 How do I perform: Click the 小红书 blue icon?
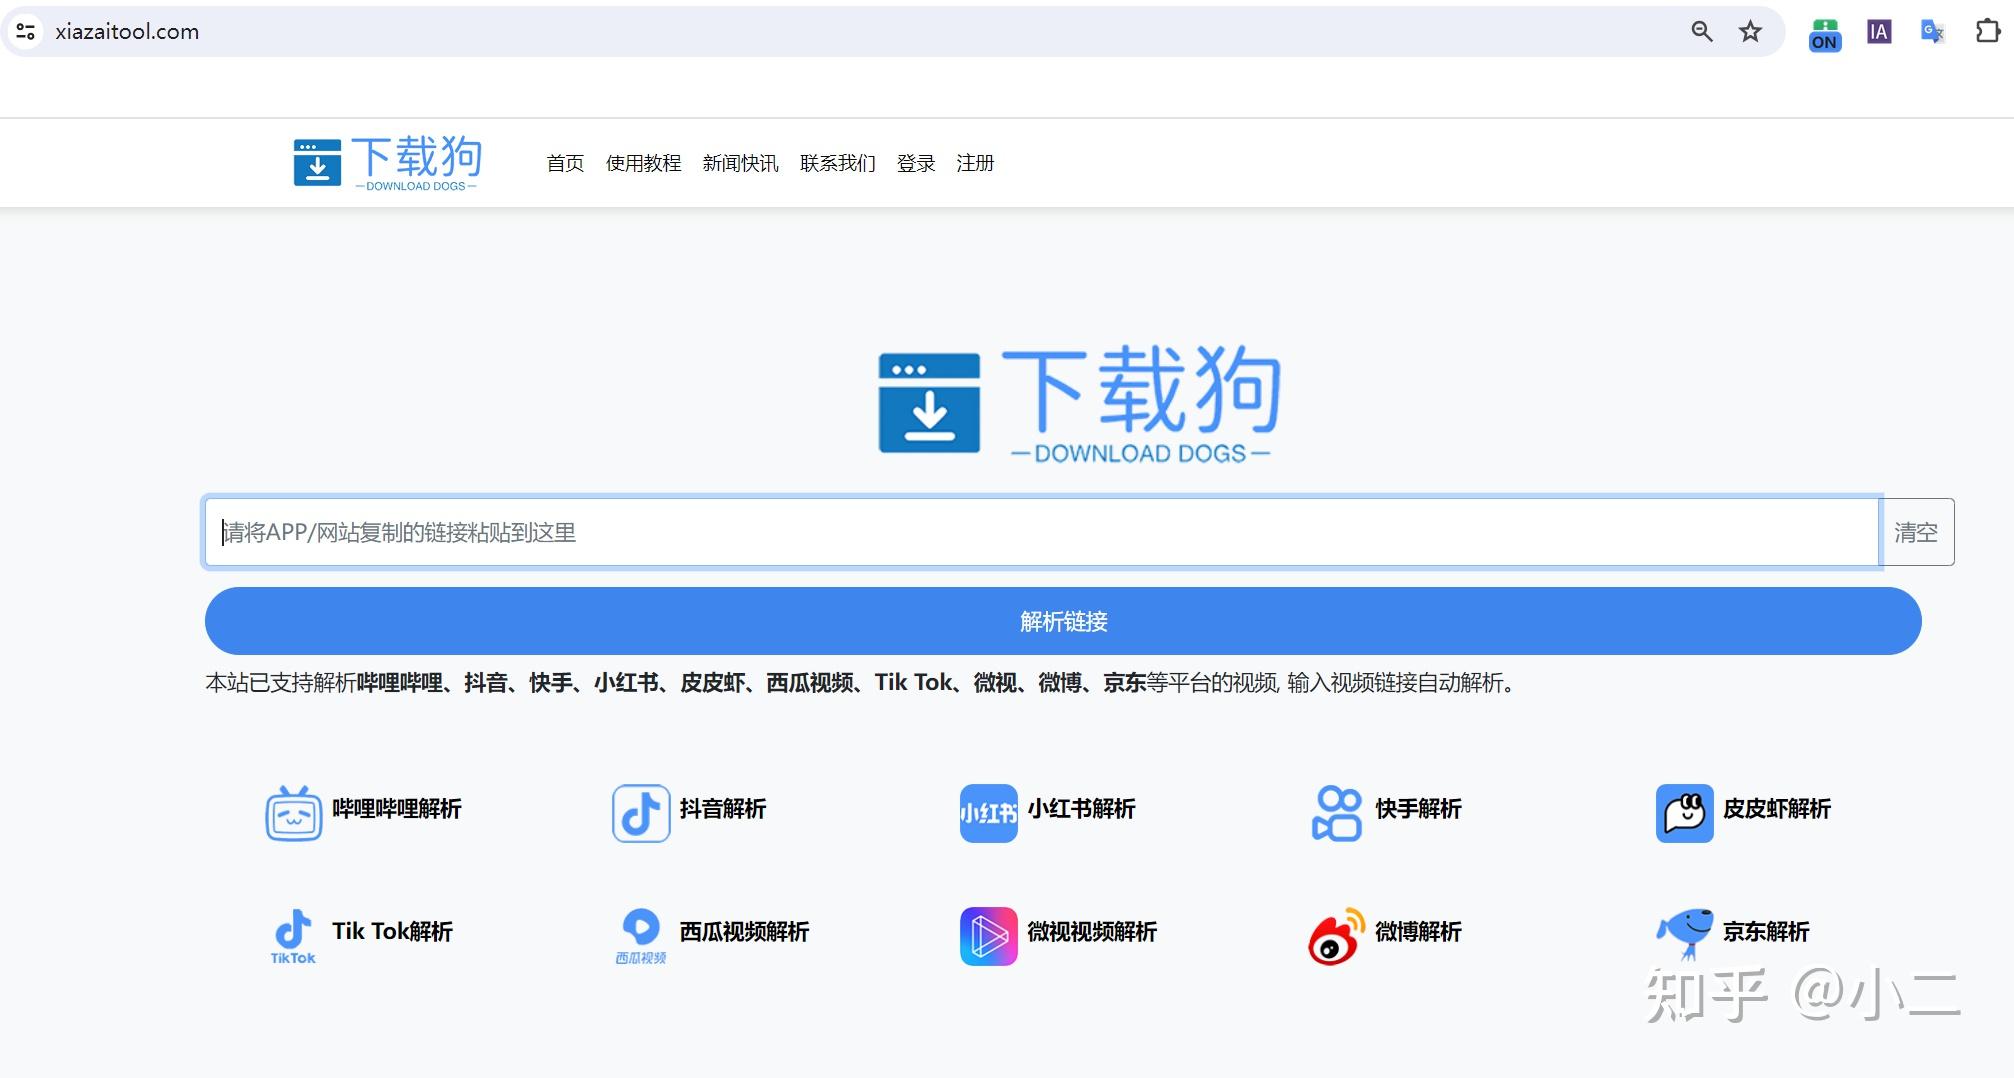point(989,813)
